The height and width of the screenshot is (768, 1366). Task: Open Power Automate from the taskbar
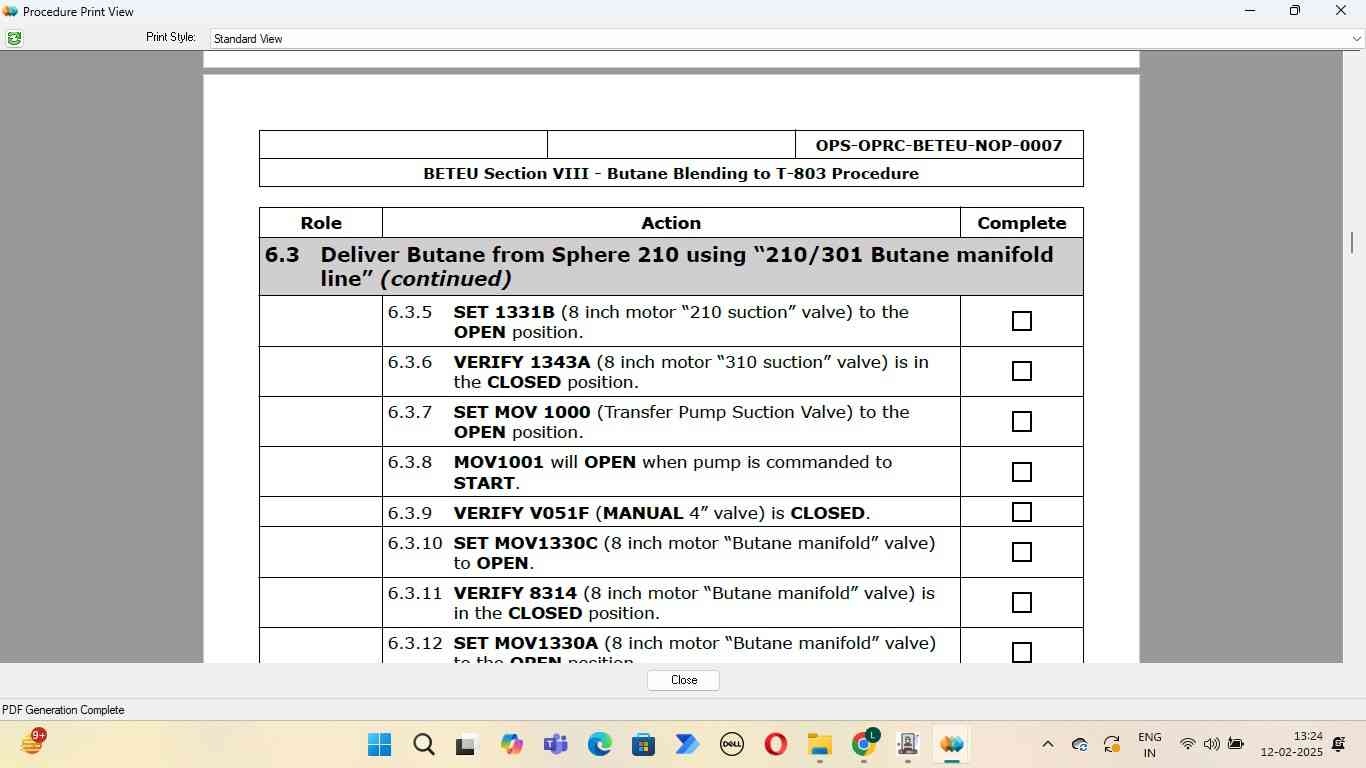pos(687,744)
